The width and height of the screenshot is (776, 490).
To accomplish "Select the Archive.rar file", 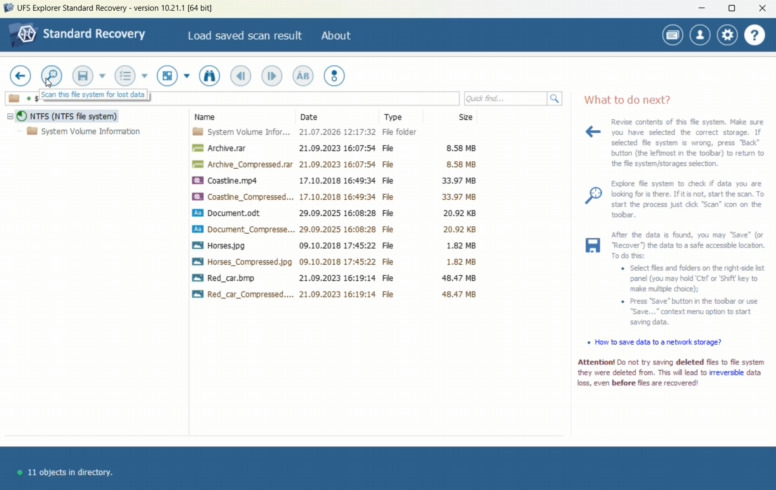I will coord(334,148).
